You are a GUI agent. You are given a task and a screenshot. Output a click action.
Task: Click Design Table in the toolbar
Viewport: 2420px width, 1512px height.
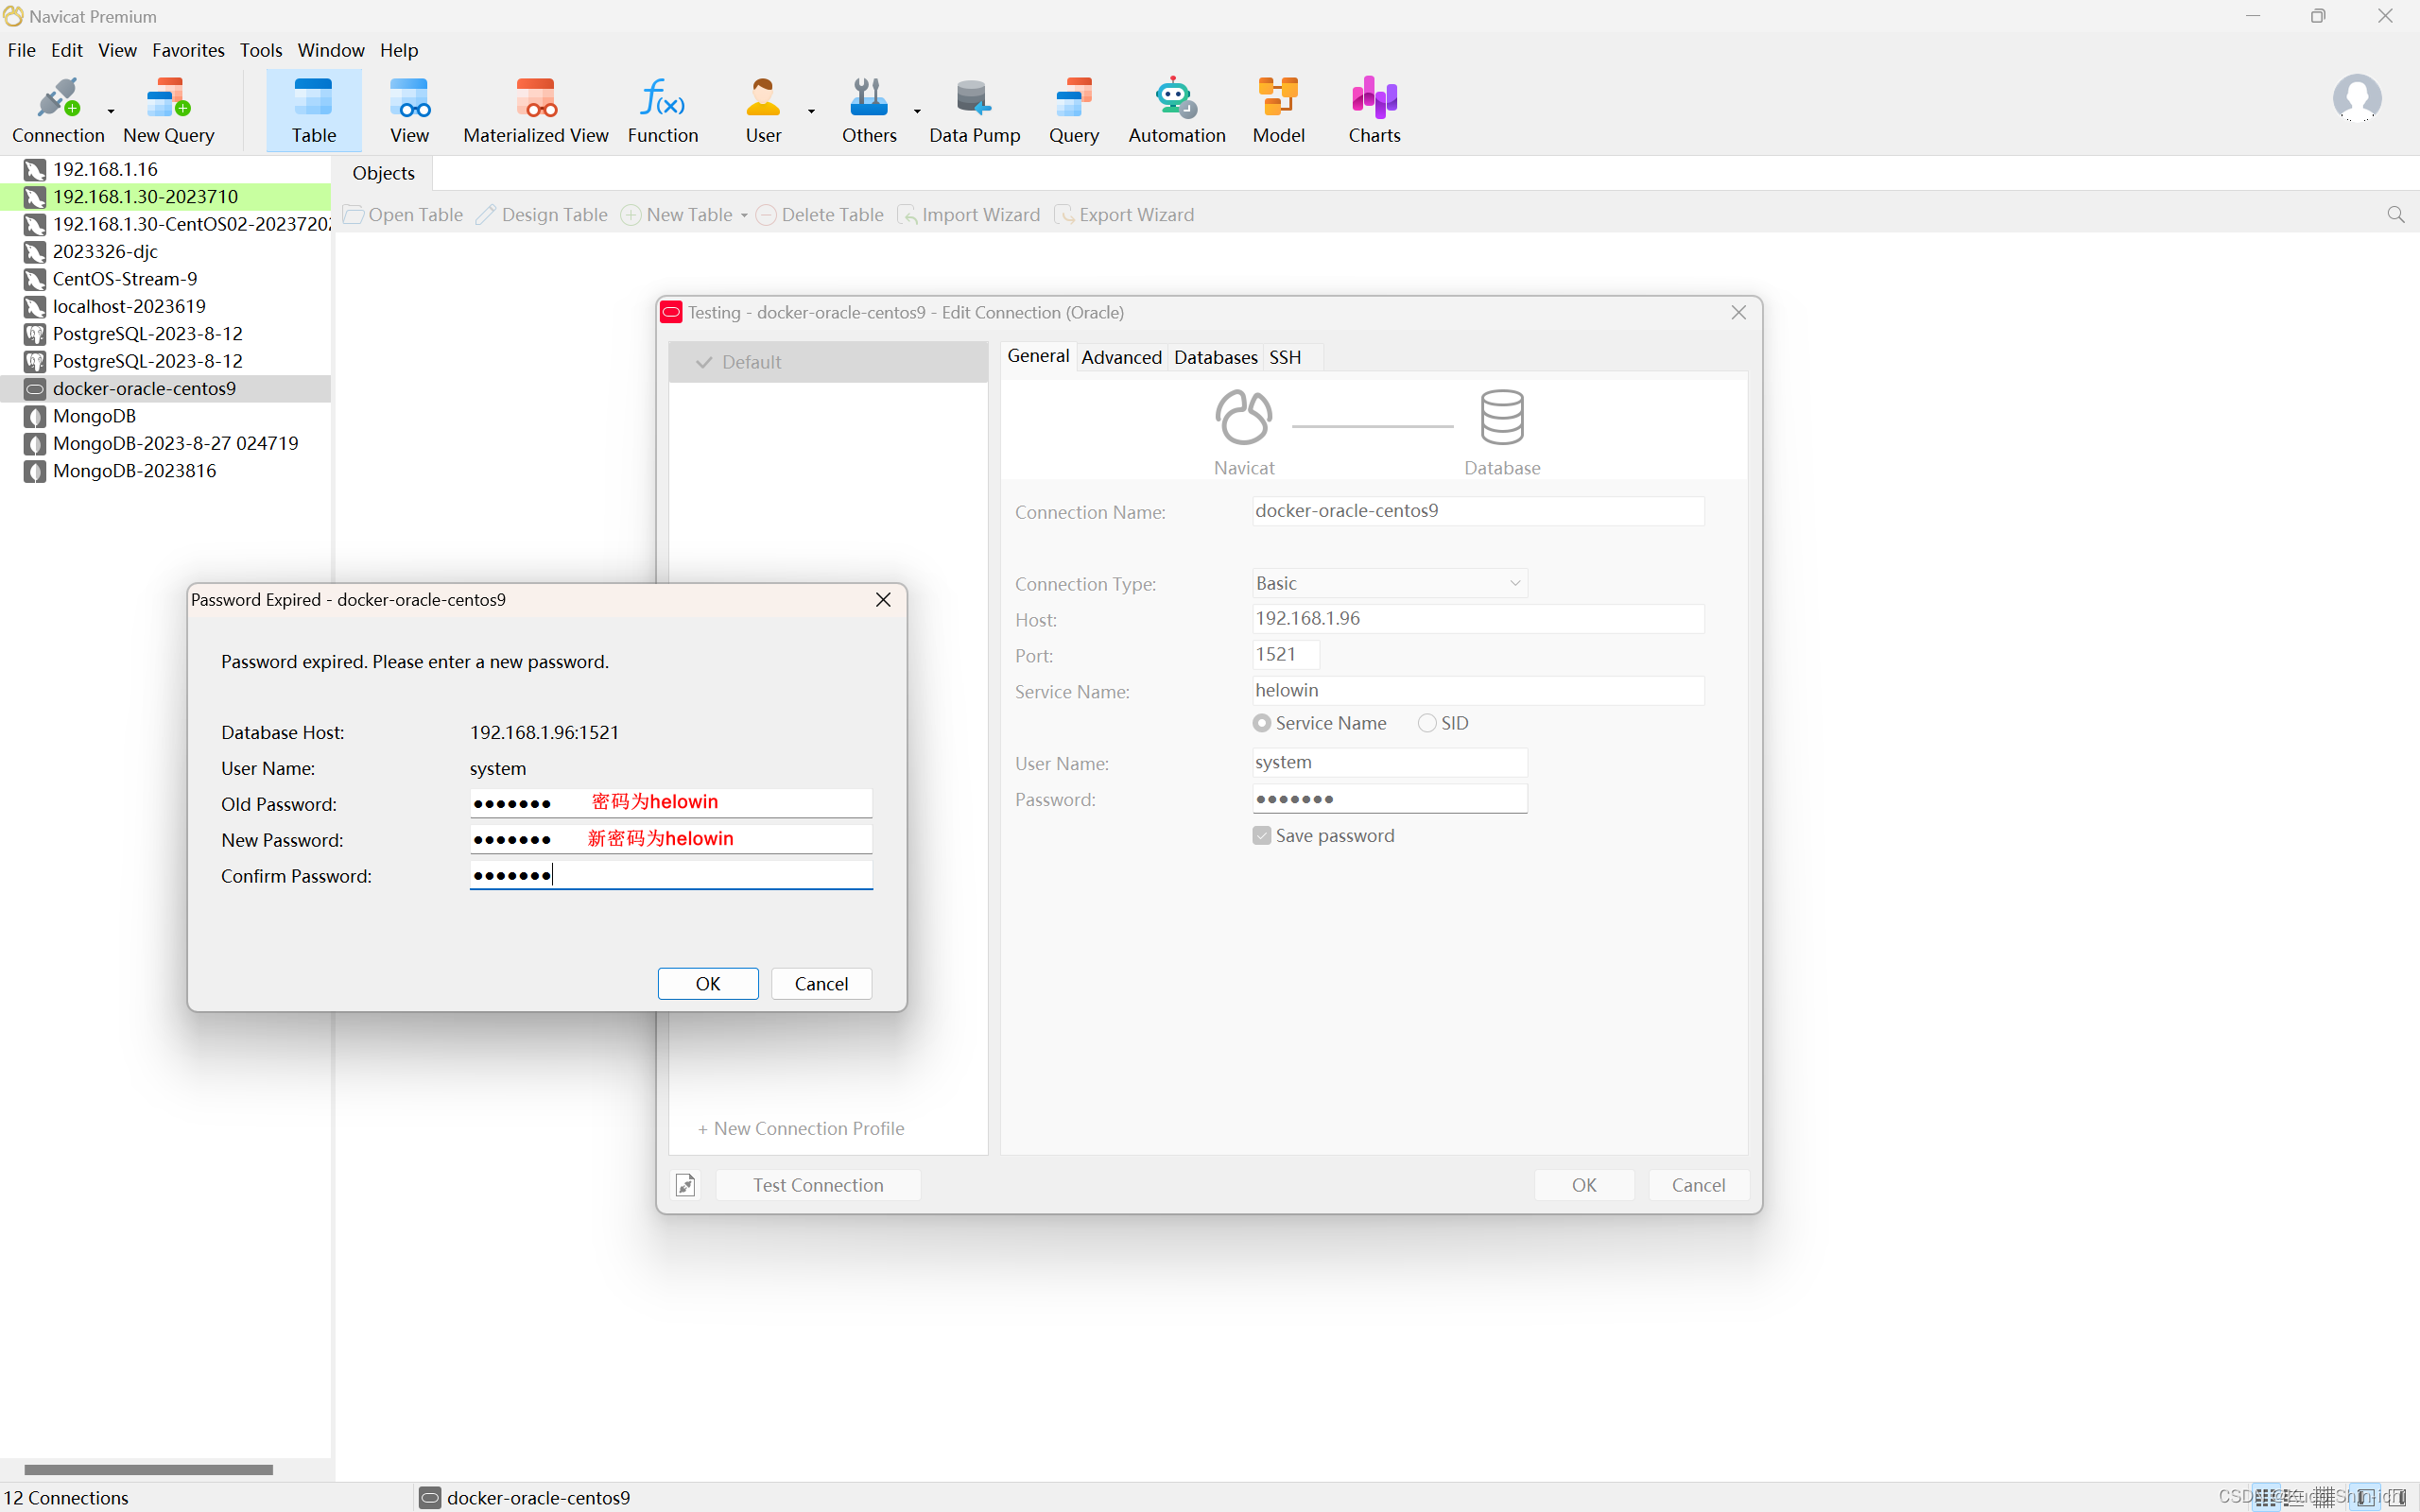click(542, 215)
